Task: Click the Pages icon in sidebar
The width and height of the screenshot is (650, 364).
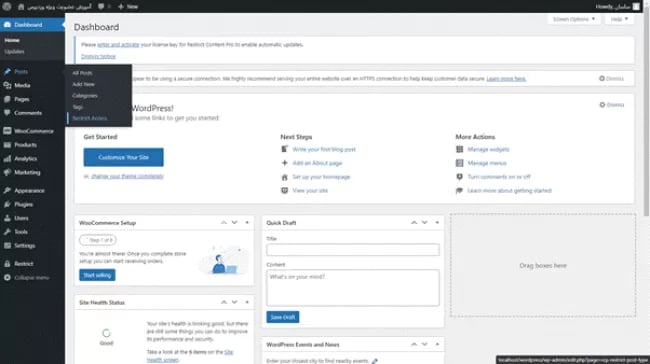Action: [7, 99]
